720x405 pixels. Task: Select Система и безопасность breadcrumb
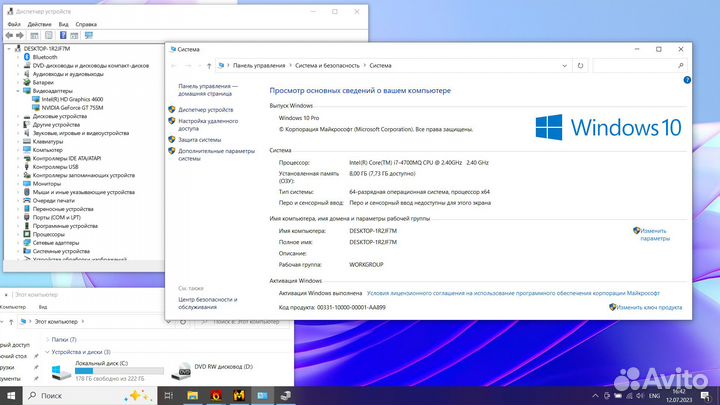tap(327, 66)
